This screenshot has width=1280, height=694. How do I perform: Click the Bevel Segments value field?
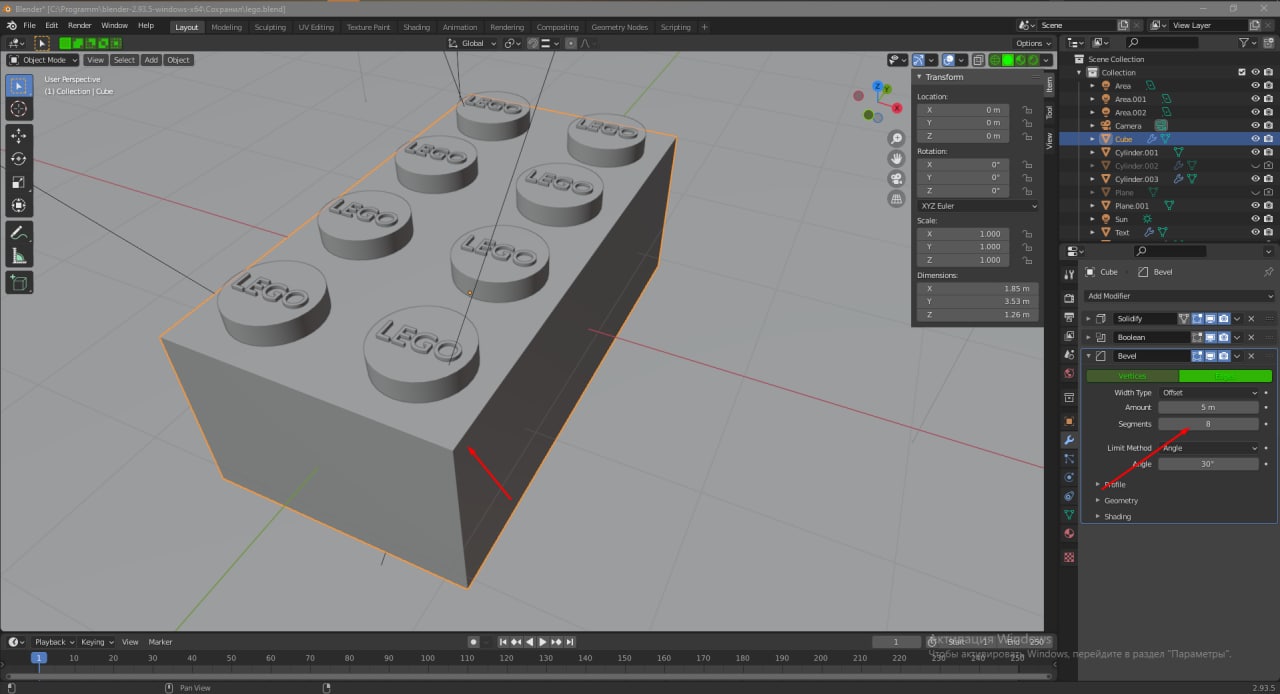[x=1209, y=424]
